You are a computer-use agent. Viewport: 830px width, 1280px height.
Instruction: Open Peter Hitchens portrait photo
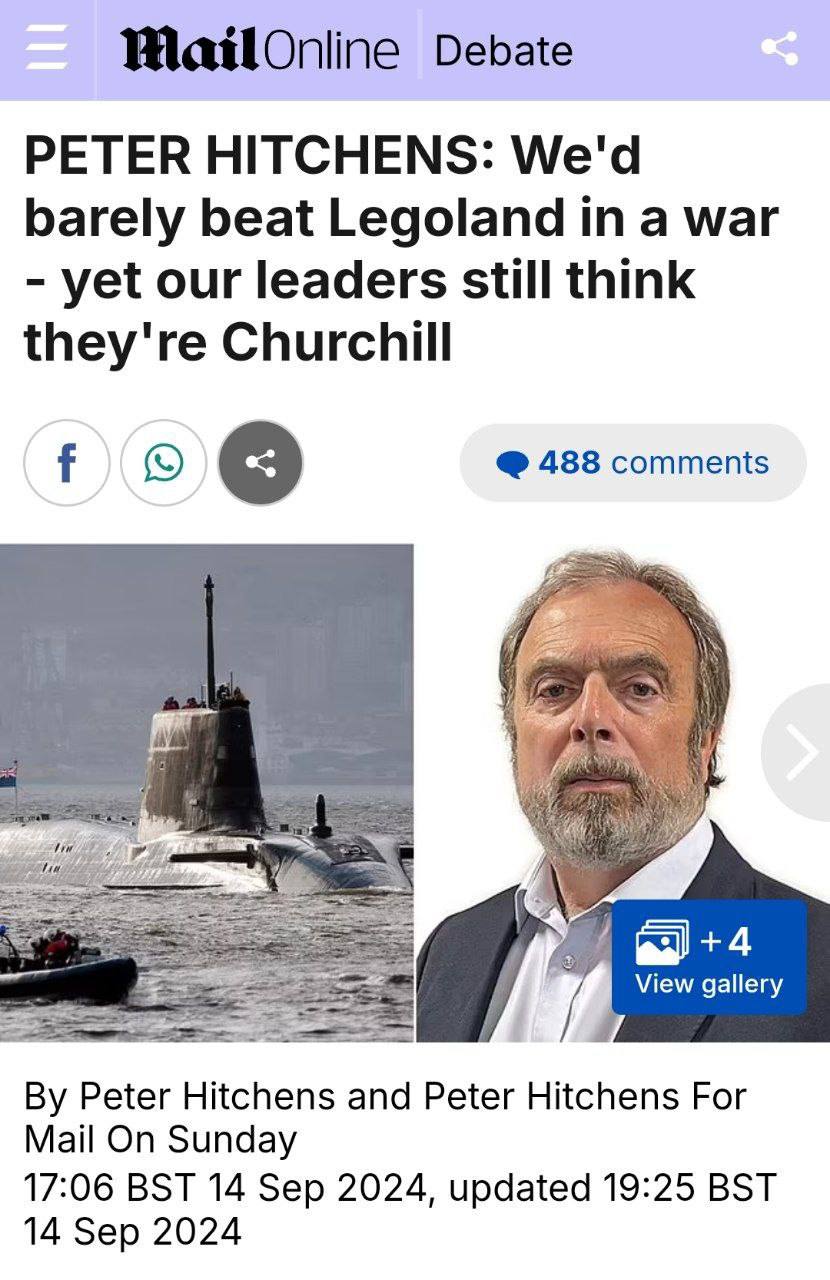pyautogui.click(x=623, y=792)
